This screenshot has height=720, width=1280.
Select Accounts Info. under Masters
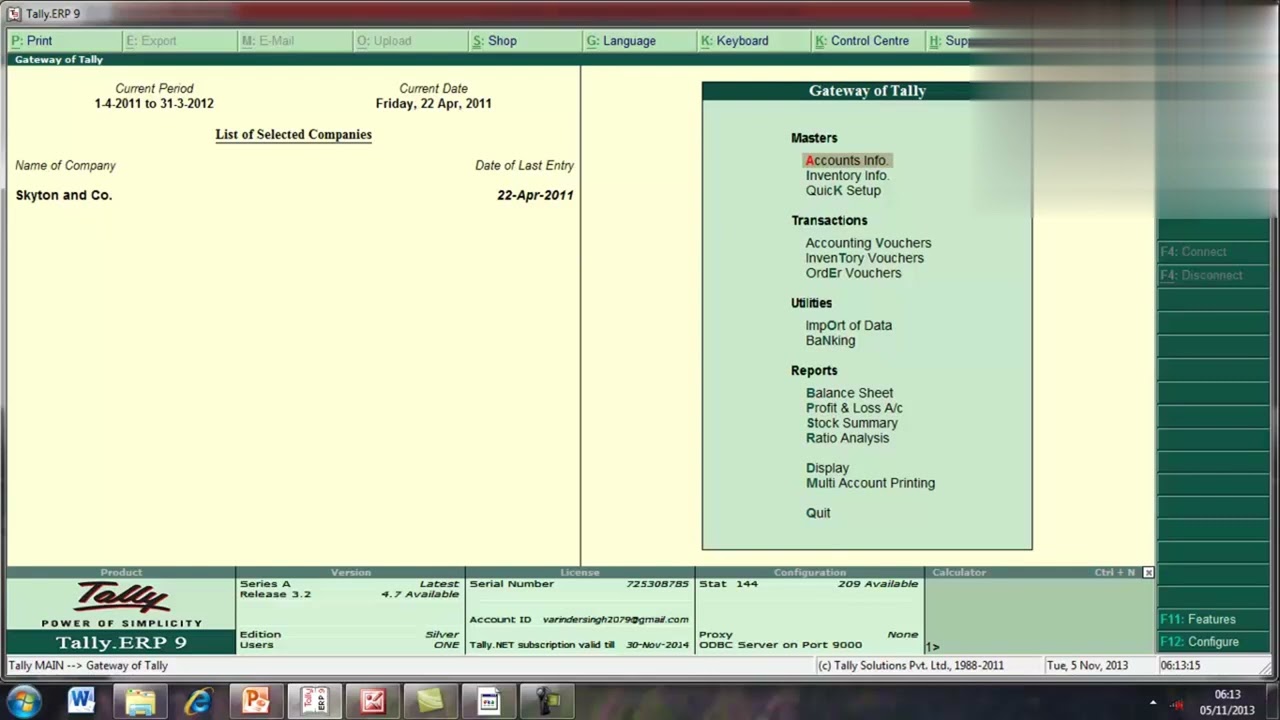847,160
